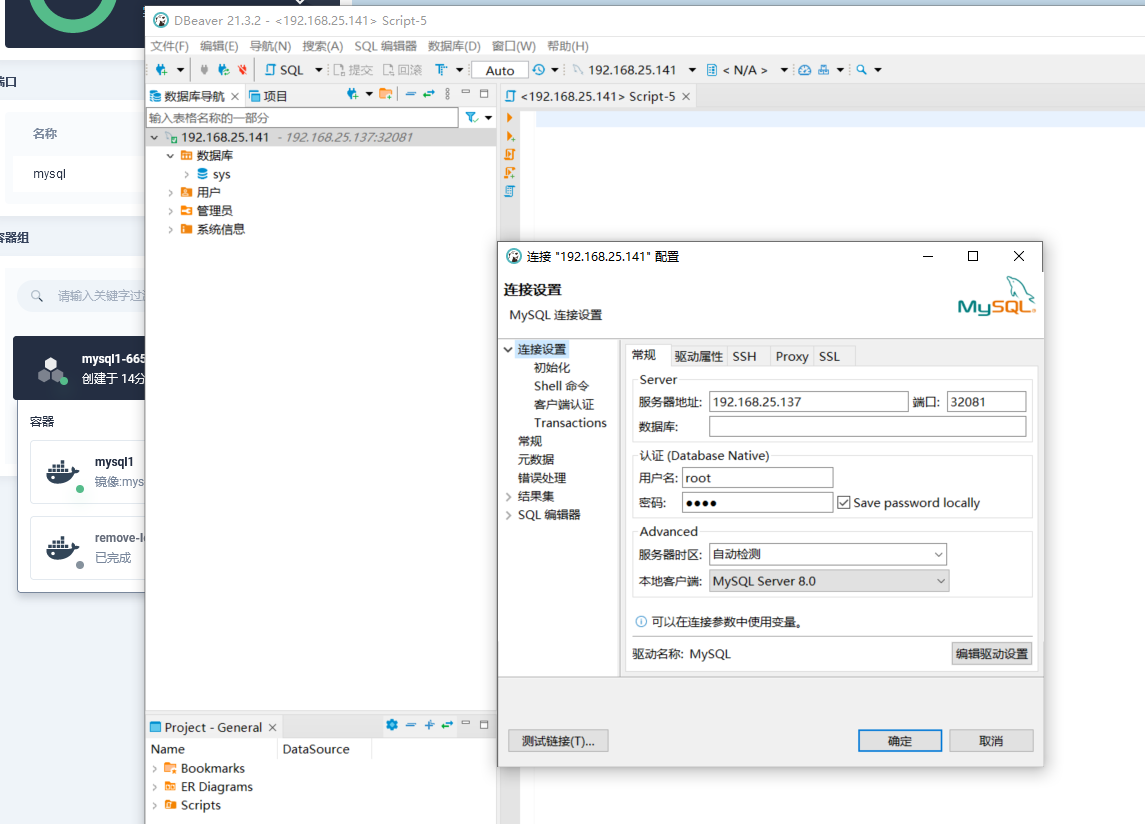Click the 服务器地址 input field
The image size is (1145, 824).
pyautogui.click(x=808, y=402)
